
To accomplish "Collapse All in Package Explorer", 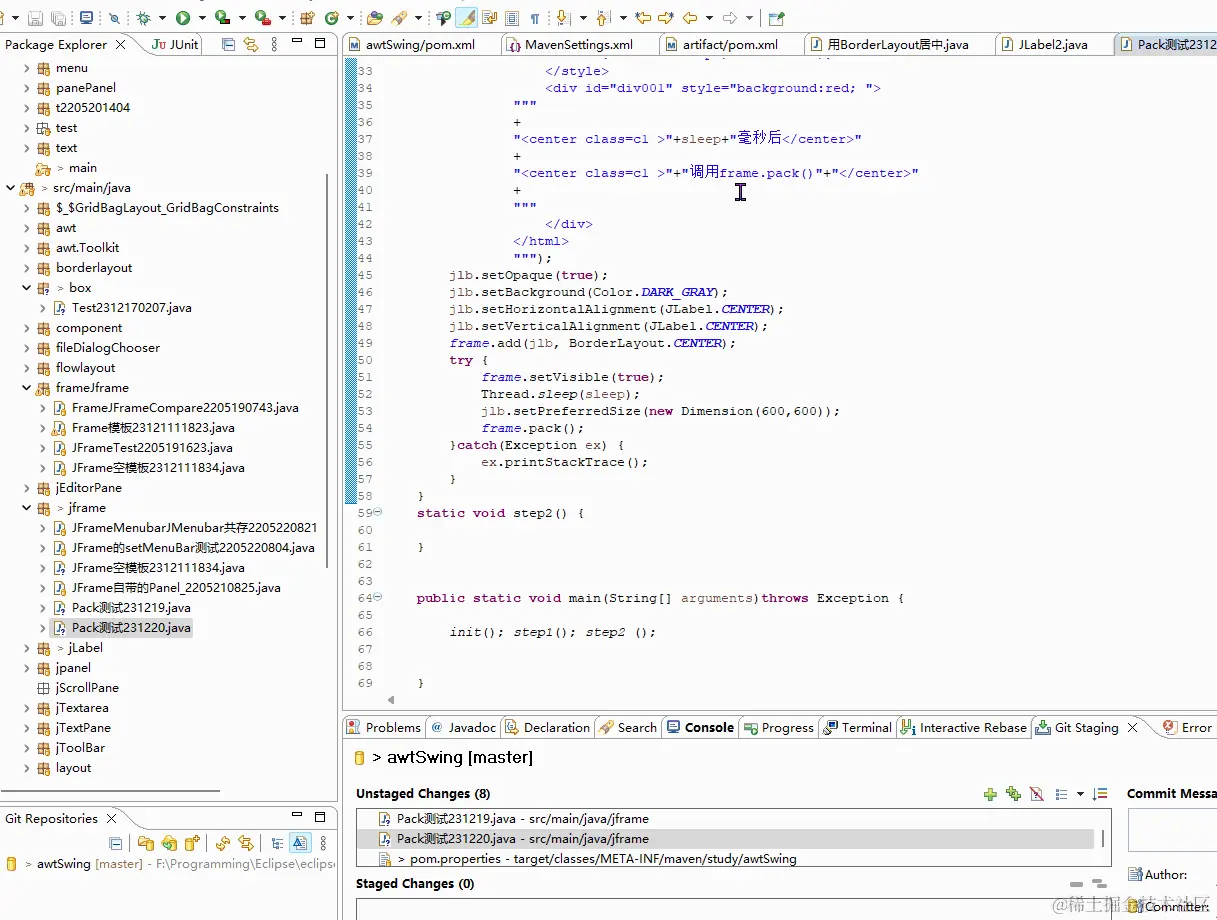I will [228, 44].
